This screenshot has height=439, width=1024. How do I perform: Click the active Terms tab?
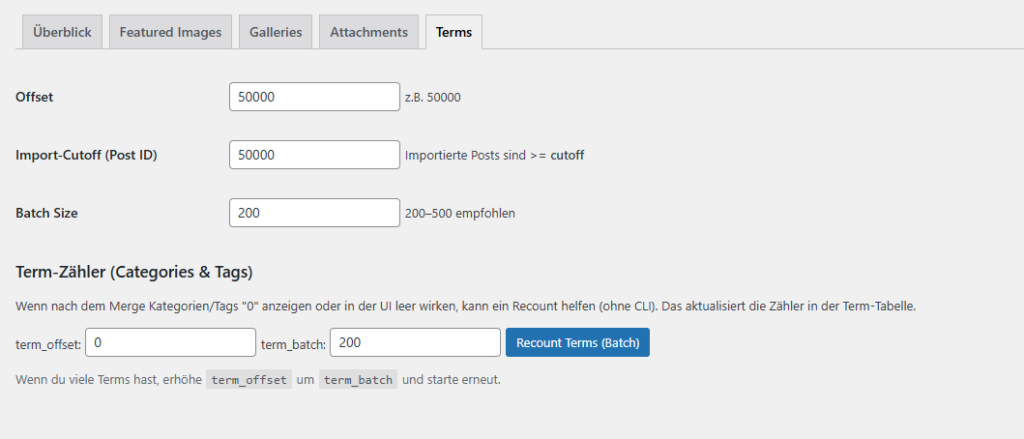coord(455,32)
